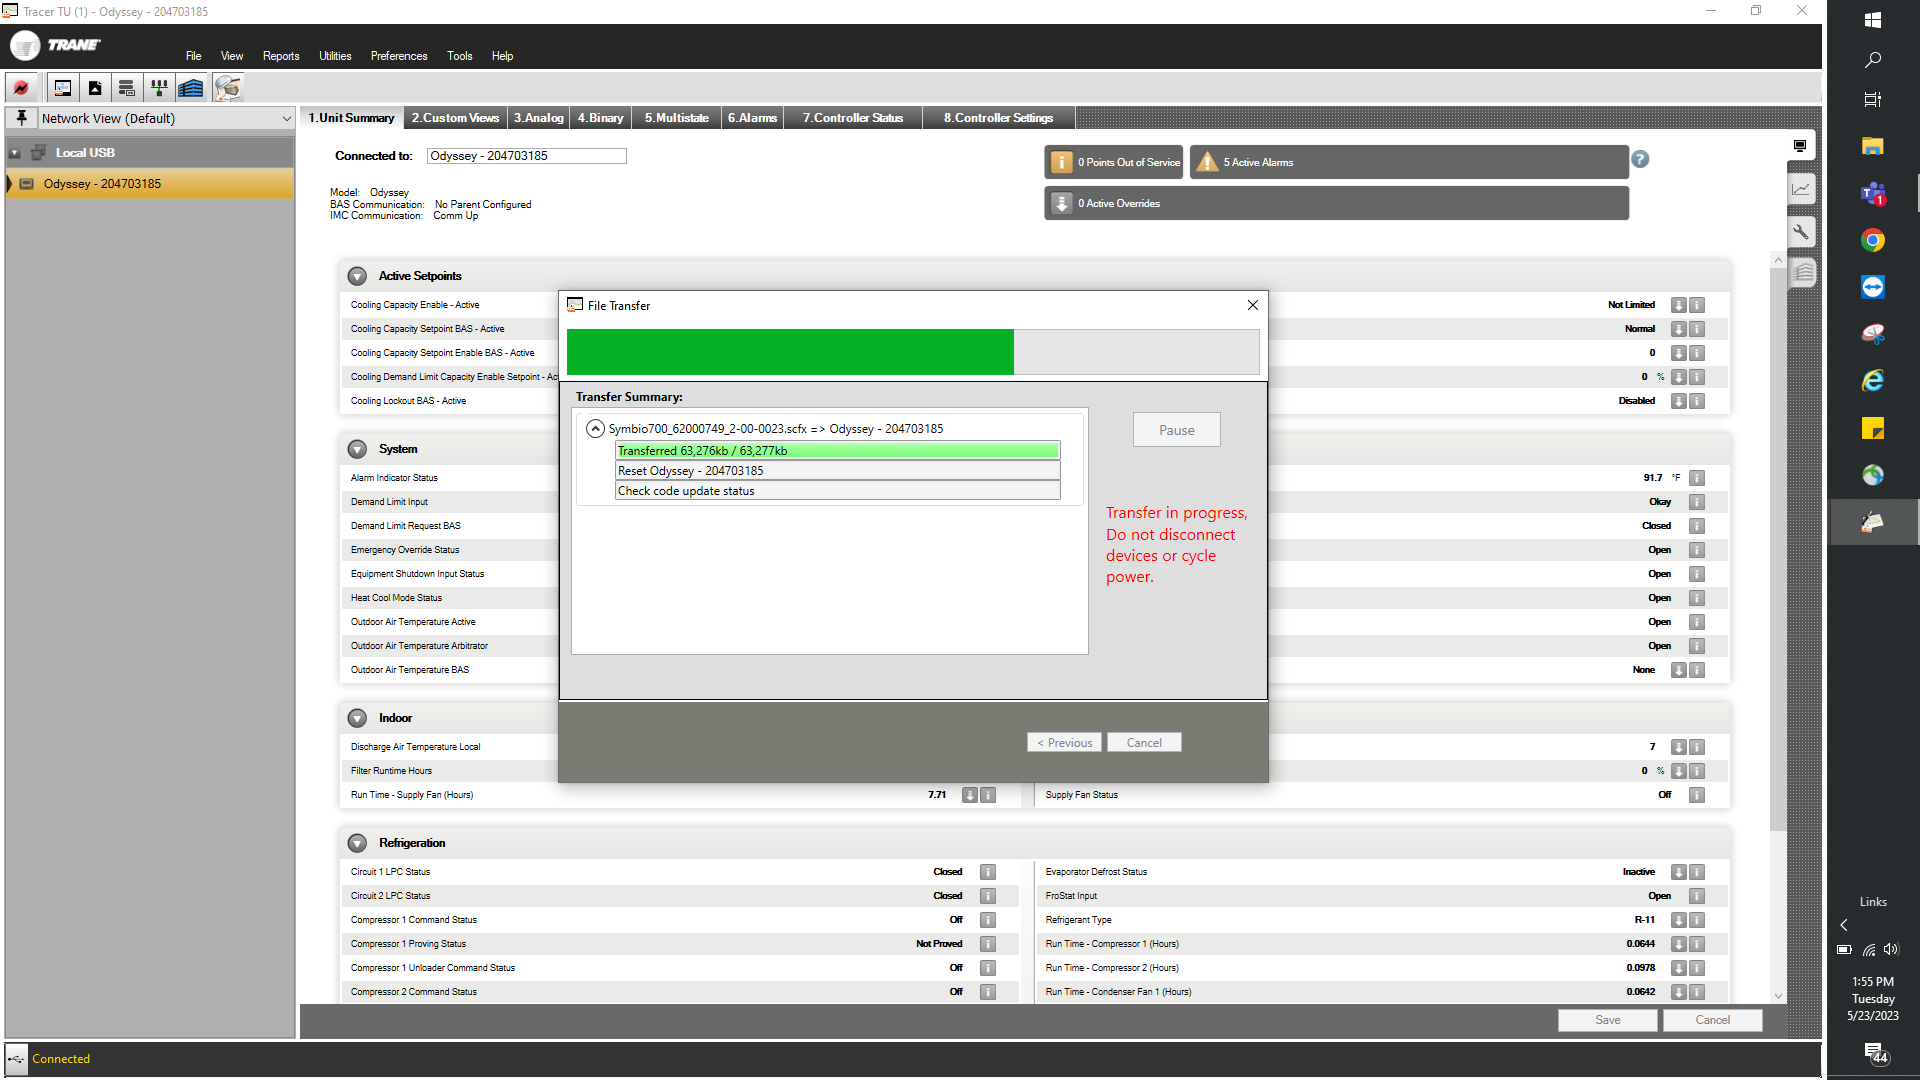This screenshot has width=1920, height=1080.
Task: Open the Network View dropdown
Action: (x=166, y=118)
